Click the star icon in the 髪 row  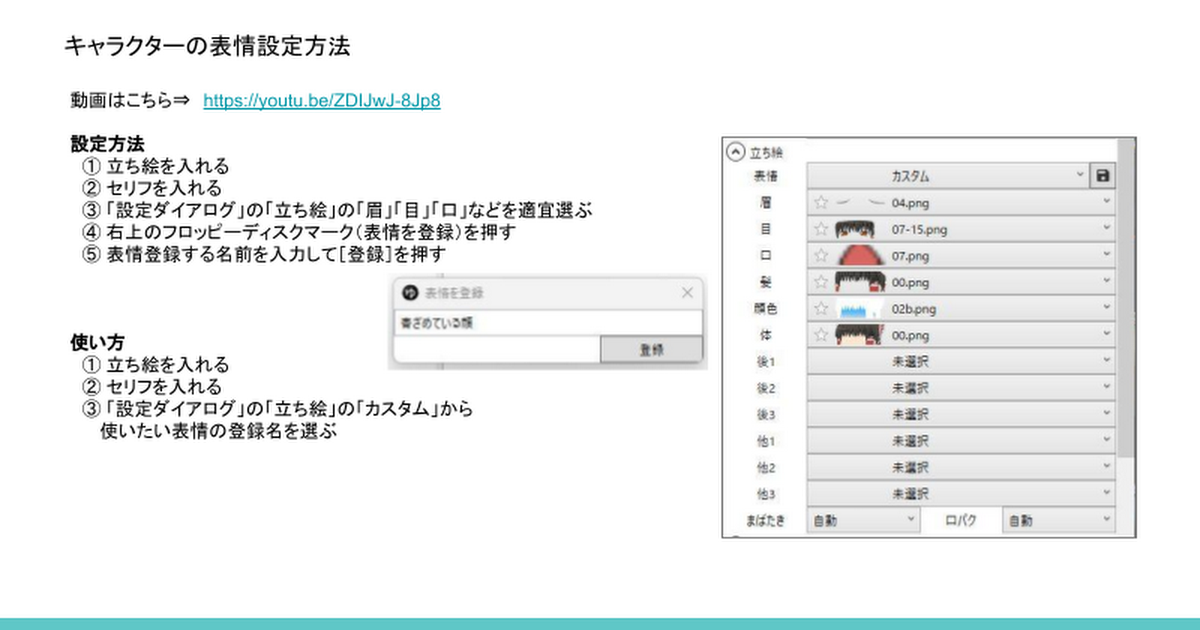tap(821, 282)
